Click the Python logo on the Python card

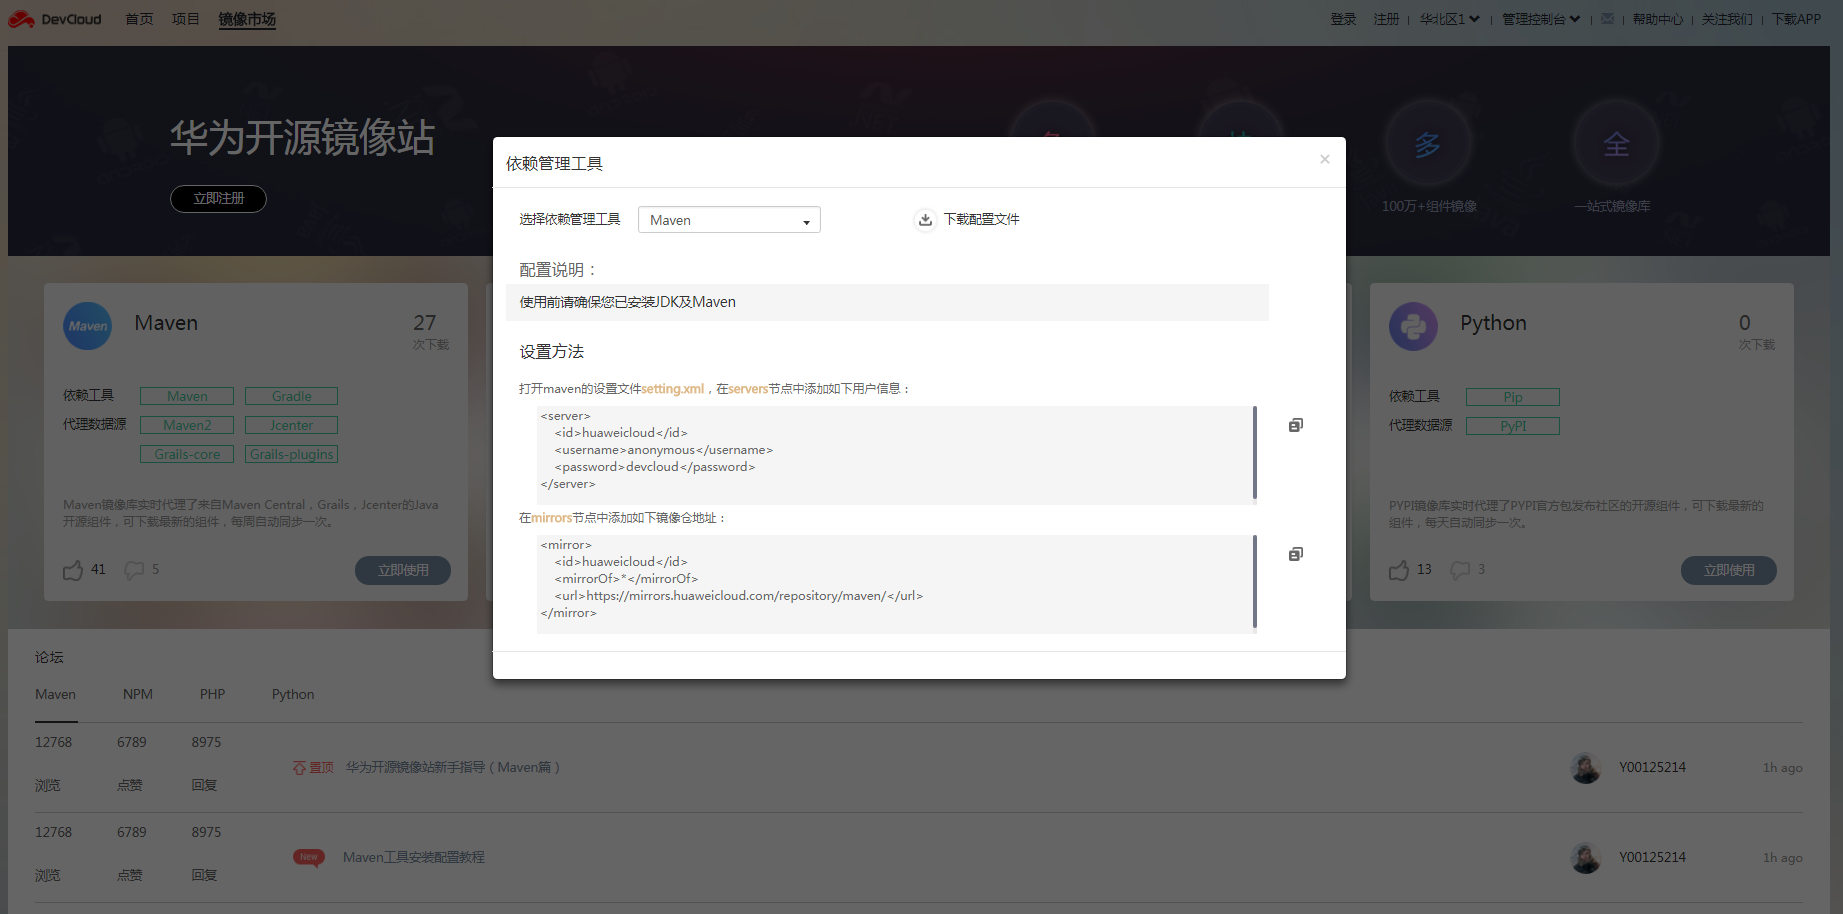1413,325
